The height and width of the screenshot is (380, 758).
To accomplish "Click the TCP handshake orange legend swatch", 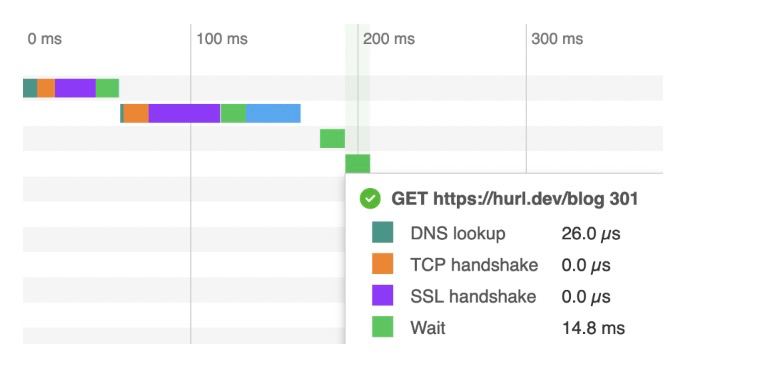I will pos(382,264).
